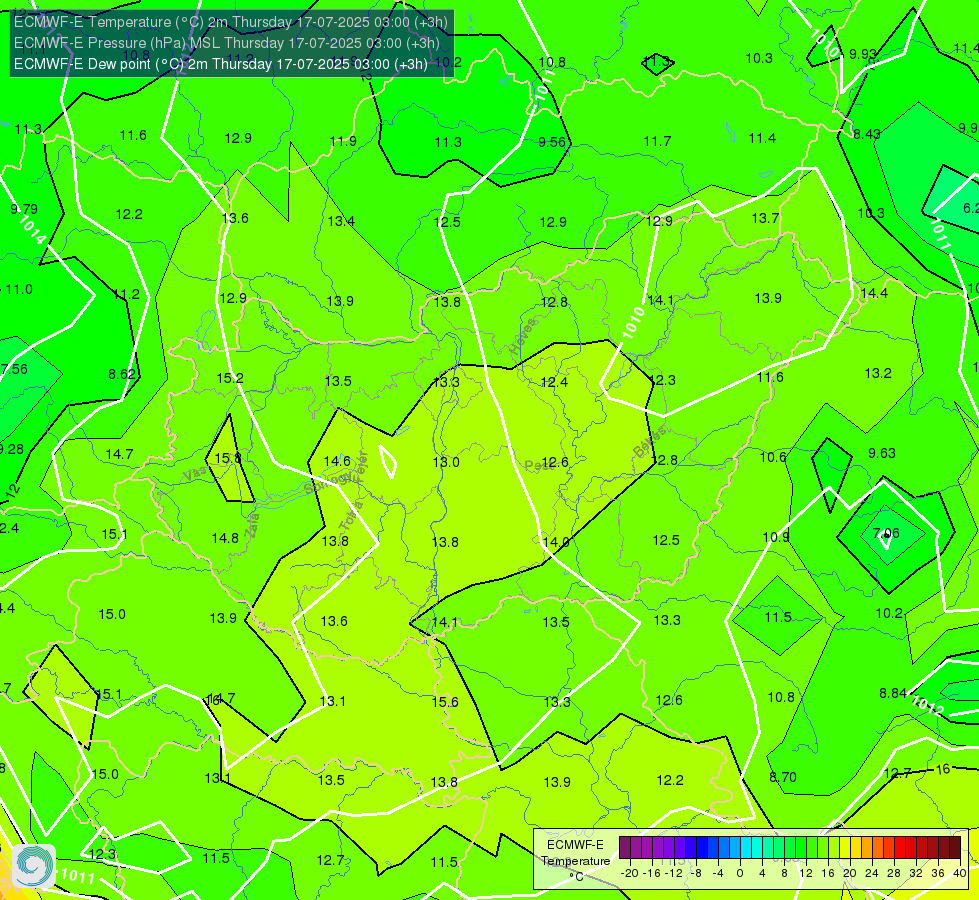This screenshot has height=900, width=979.
Task: Click the 1012 isobar label
Action: (927, 706)
